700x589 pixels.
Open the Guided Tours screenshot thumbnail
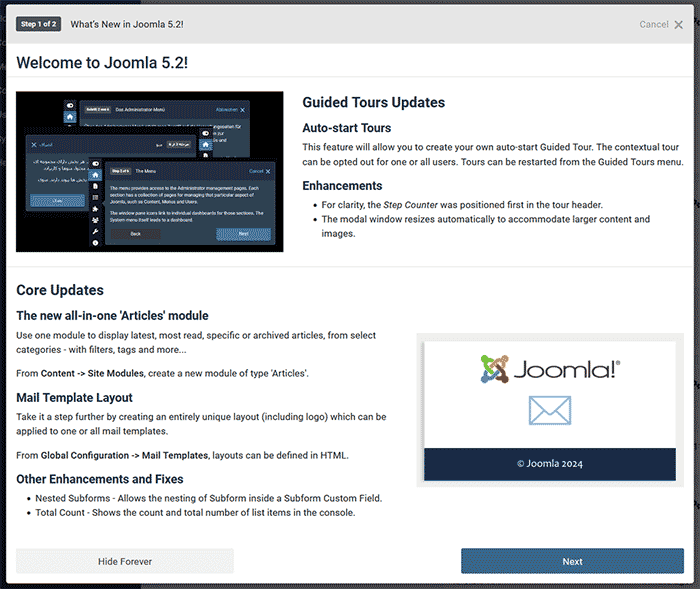(x=150, y=171)
